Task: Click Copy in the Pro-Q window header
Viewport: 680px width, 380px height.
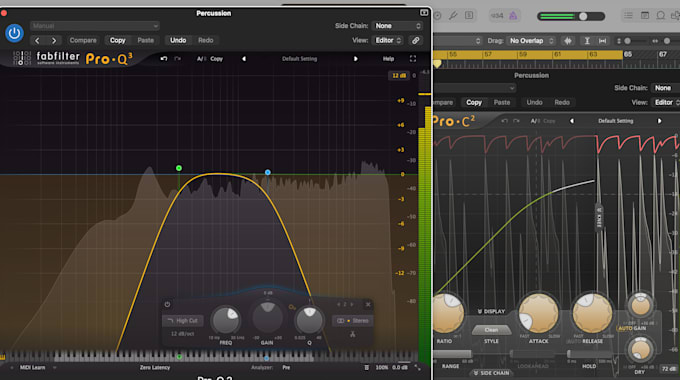Action: (x=118, y=40)
